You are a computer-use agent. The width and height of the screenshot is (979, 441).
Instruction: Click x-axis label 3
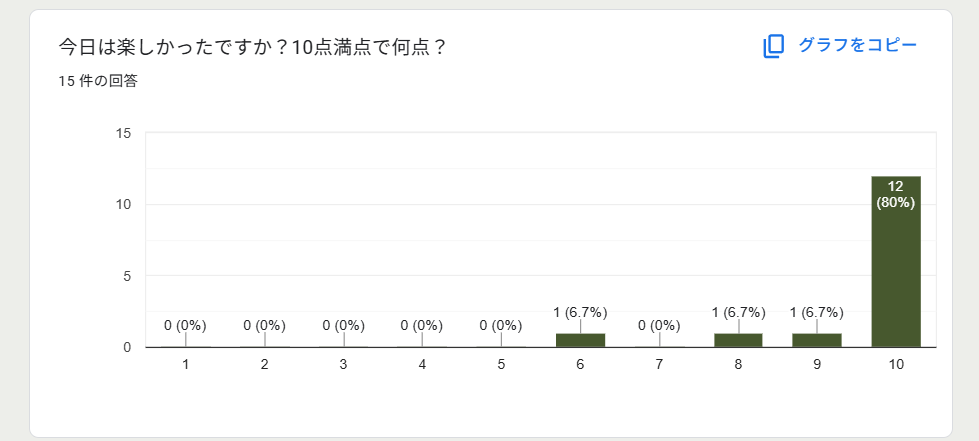[343, 365]
